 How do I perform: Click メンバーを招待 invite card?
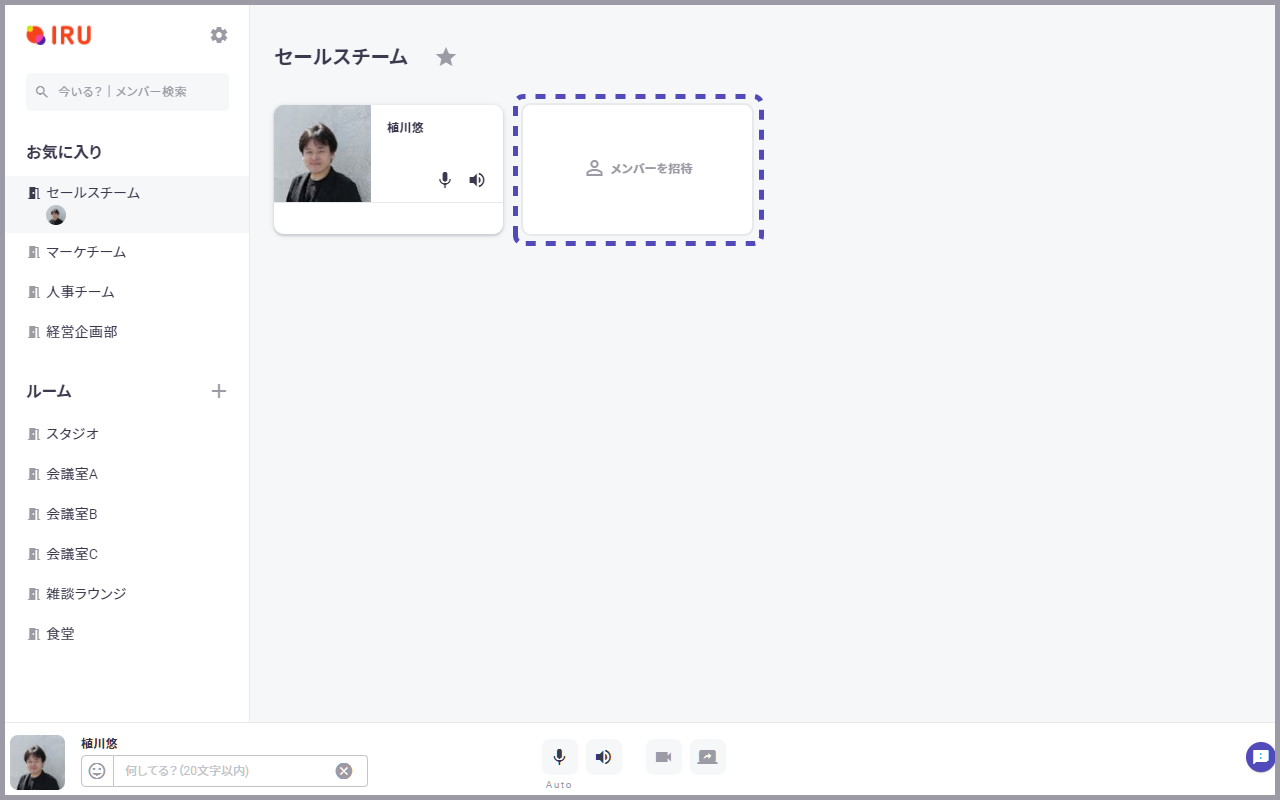638,169
